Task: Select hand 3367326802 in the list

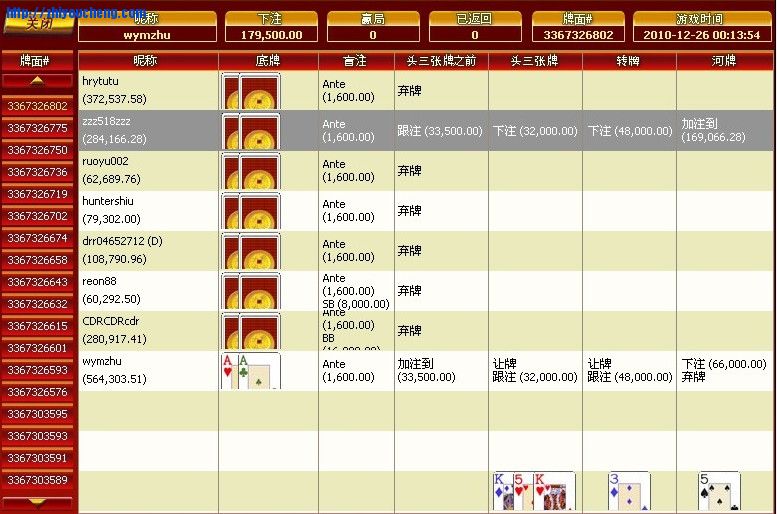Action: click(x=38, y=106)
